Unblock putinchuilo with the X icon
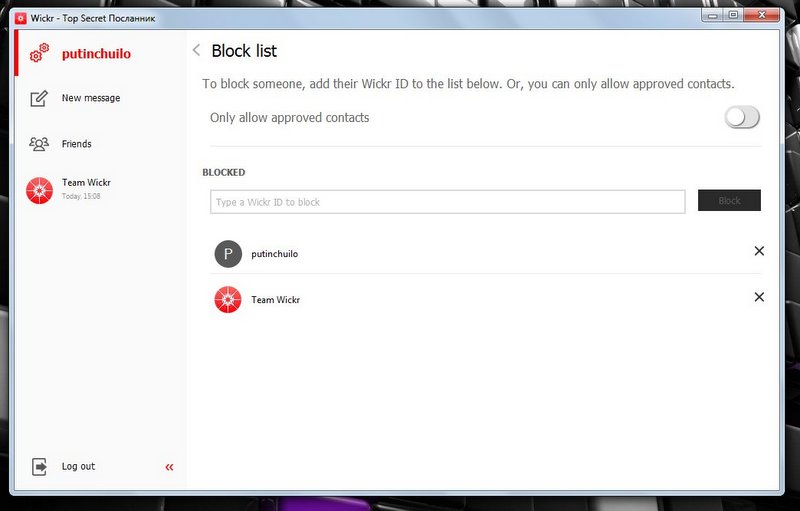The height and width of the screenshot is (511, 800). coord(759,251)
